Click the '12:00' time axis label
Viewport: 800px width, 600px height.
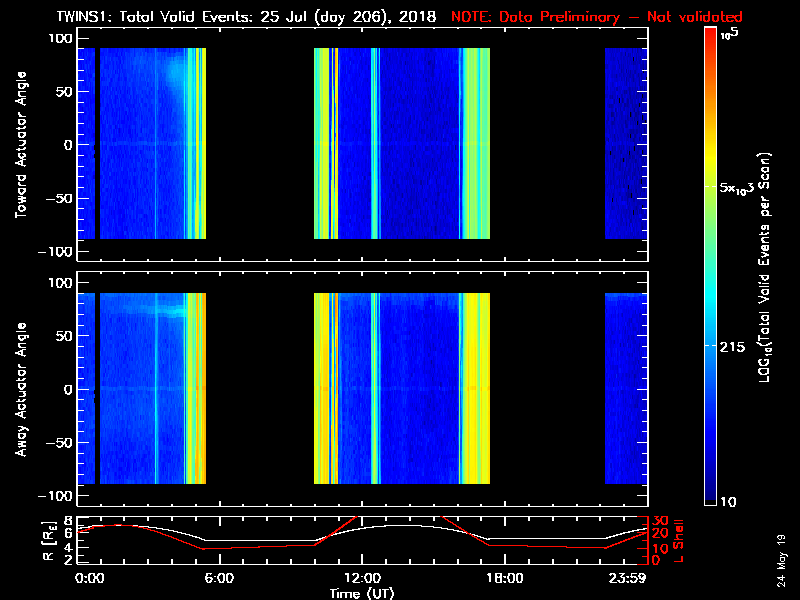(x=362, y=578)
